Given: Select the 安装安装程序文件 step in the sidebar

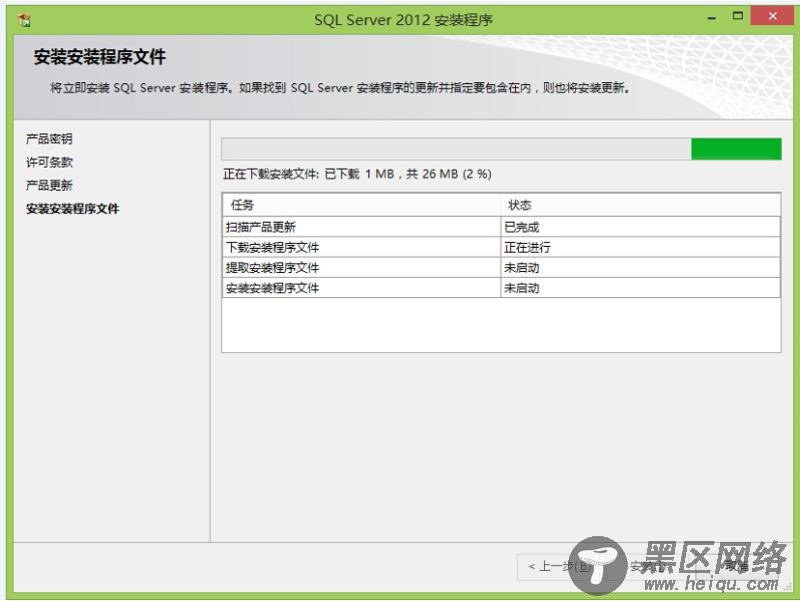Looking at the screenshot, I should [72, 209].
